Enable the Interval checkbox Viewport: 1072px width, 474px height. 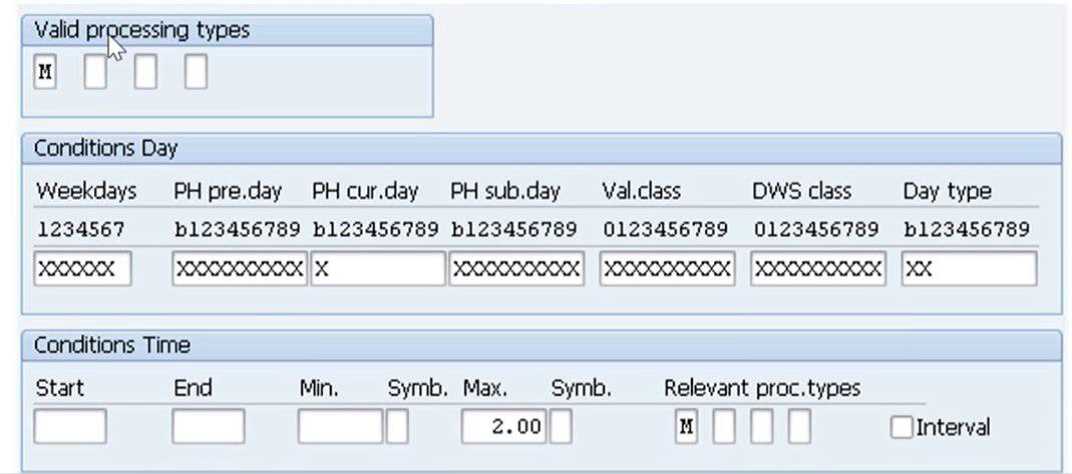901,427
